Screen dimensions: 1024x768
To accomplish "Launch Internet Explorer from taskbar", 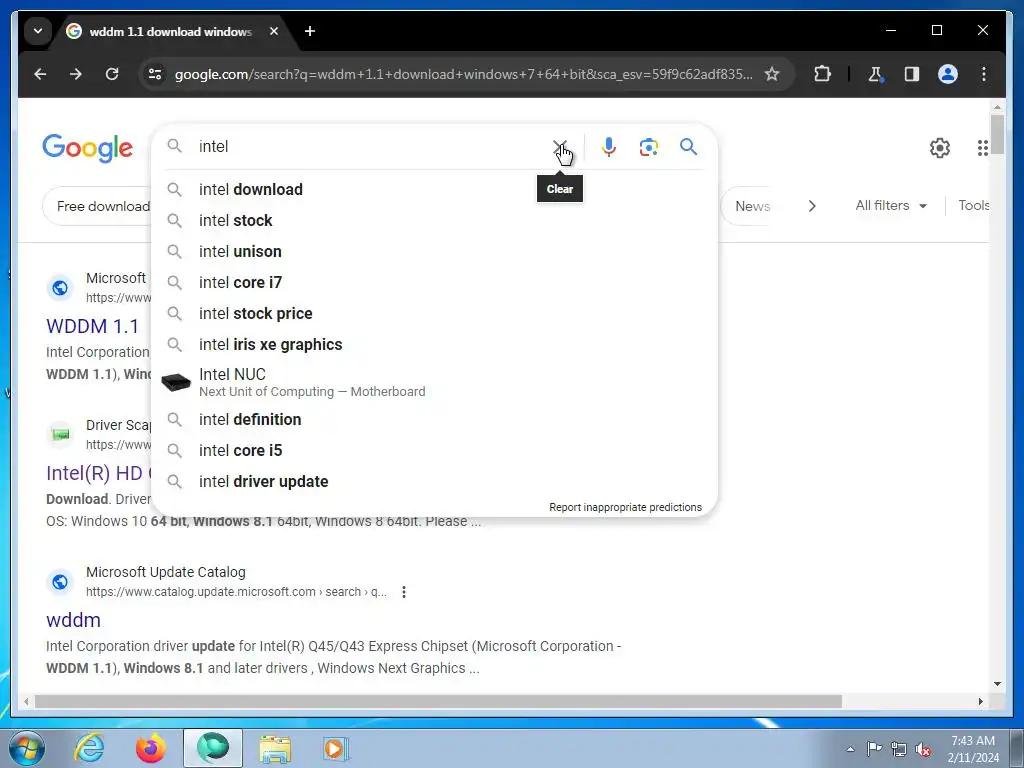I will pos(89,748).
